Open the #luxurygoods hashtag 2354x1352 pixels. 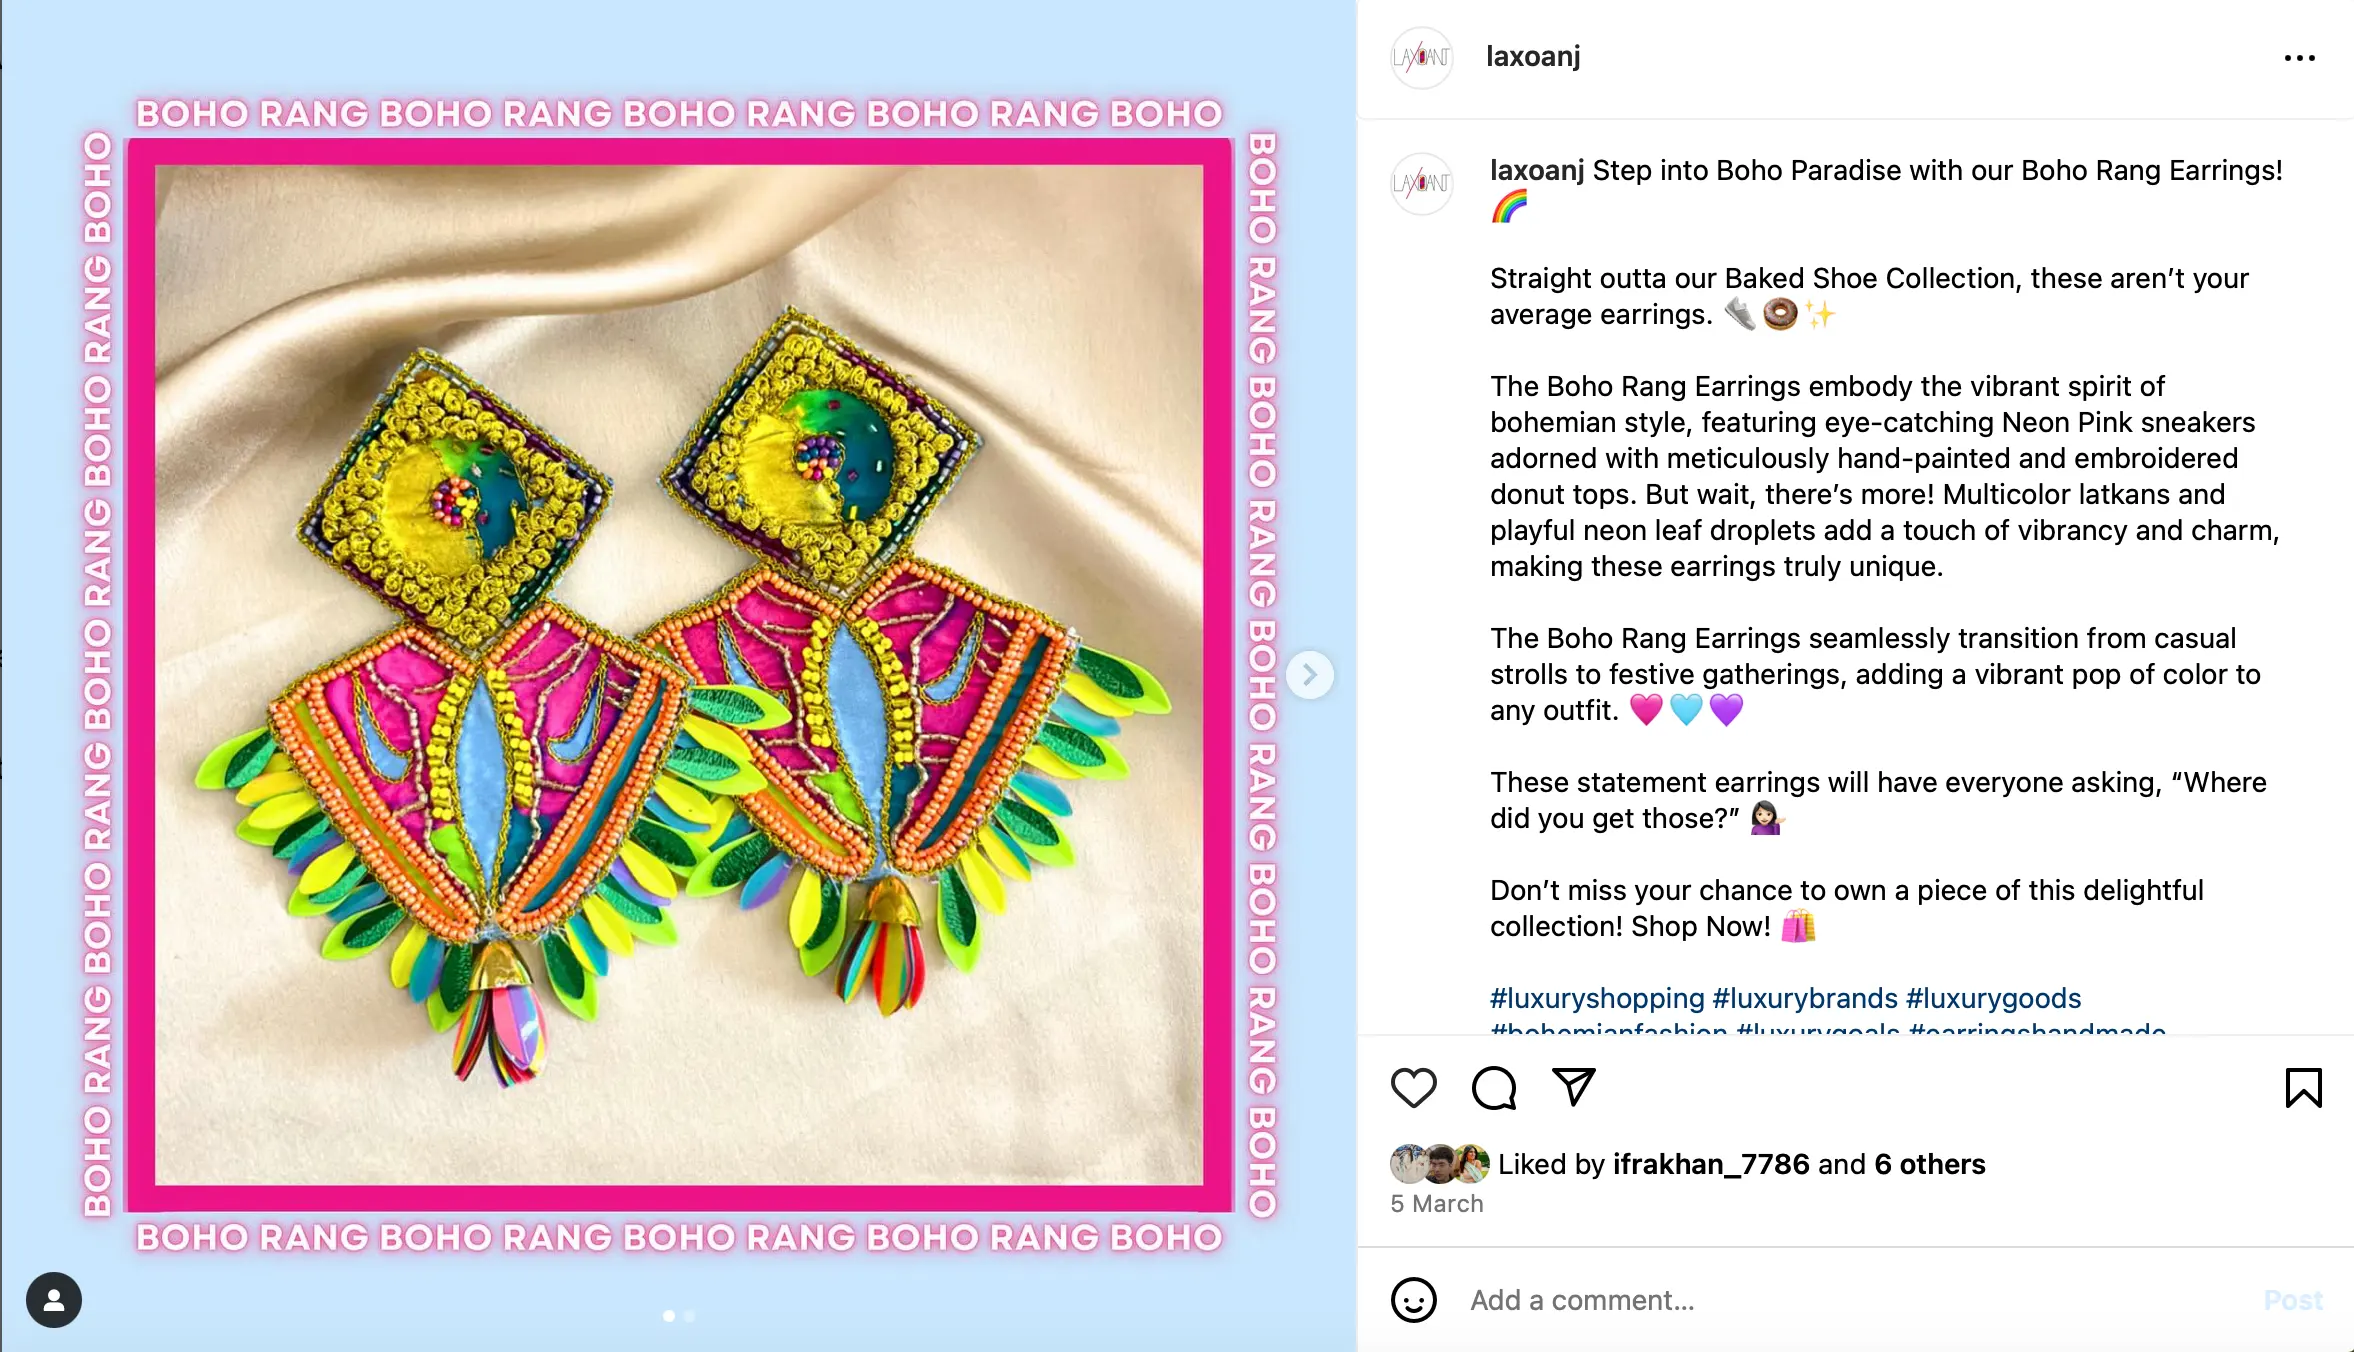click(1993, 998)
